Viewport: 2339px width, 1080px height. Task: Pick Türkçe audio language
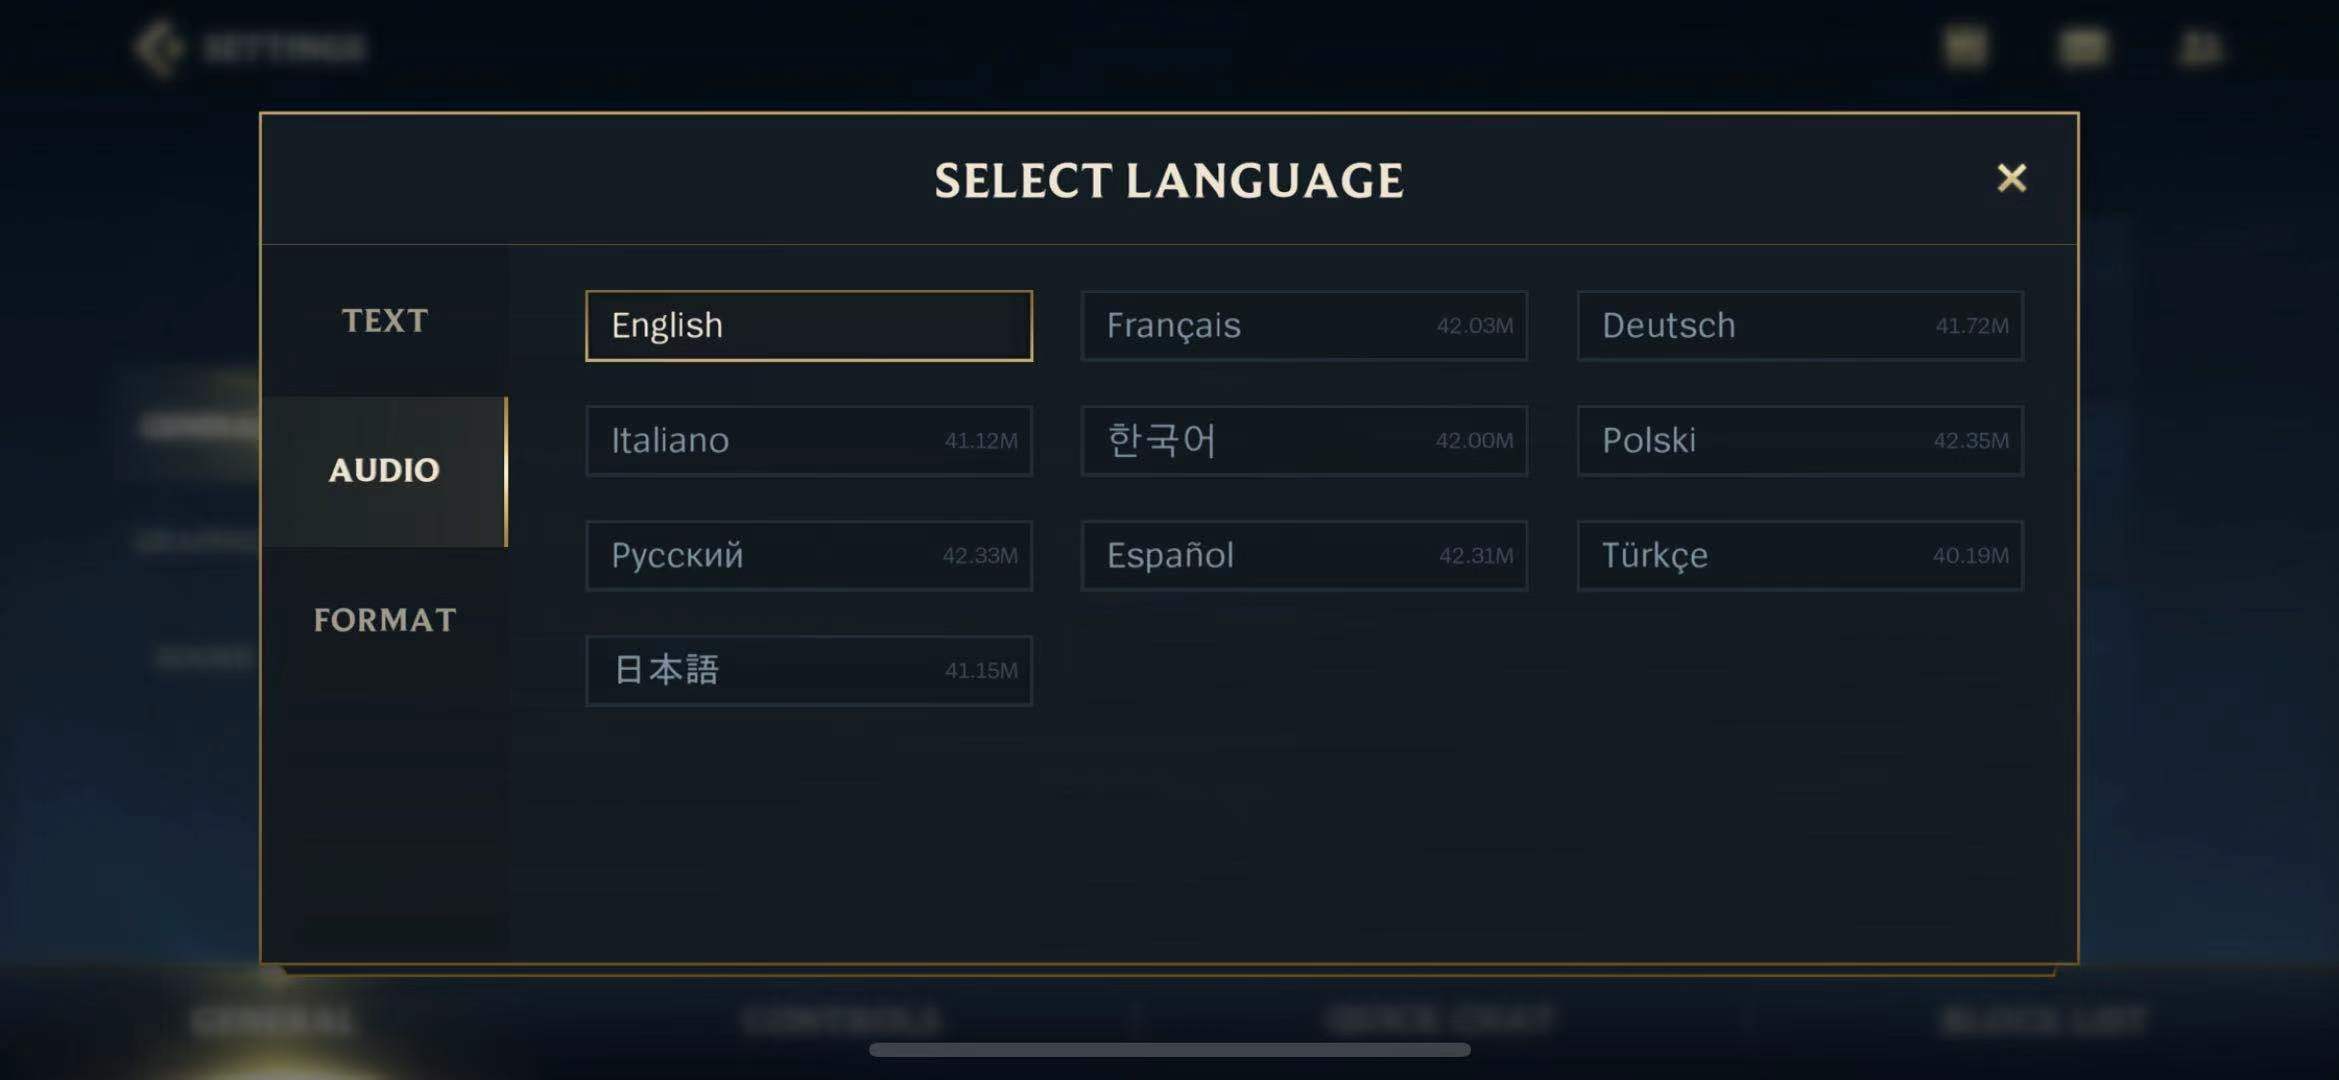tap(1800, 556)
